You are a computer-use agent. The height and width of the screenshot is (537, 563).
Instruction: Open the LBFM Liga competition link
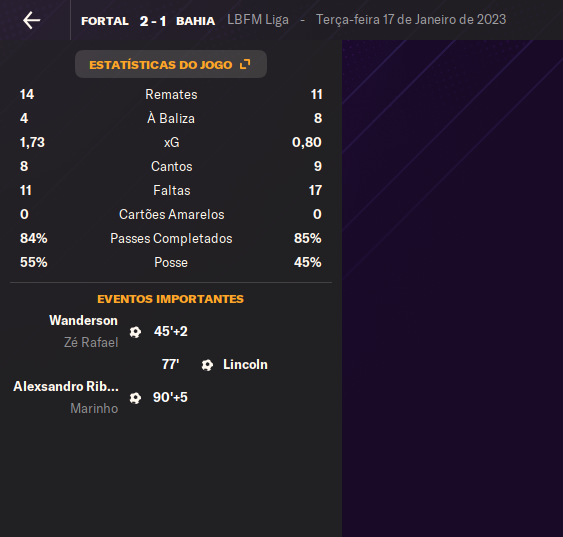258,19
